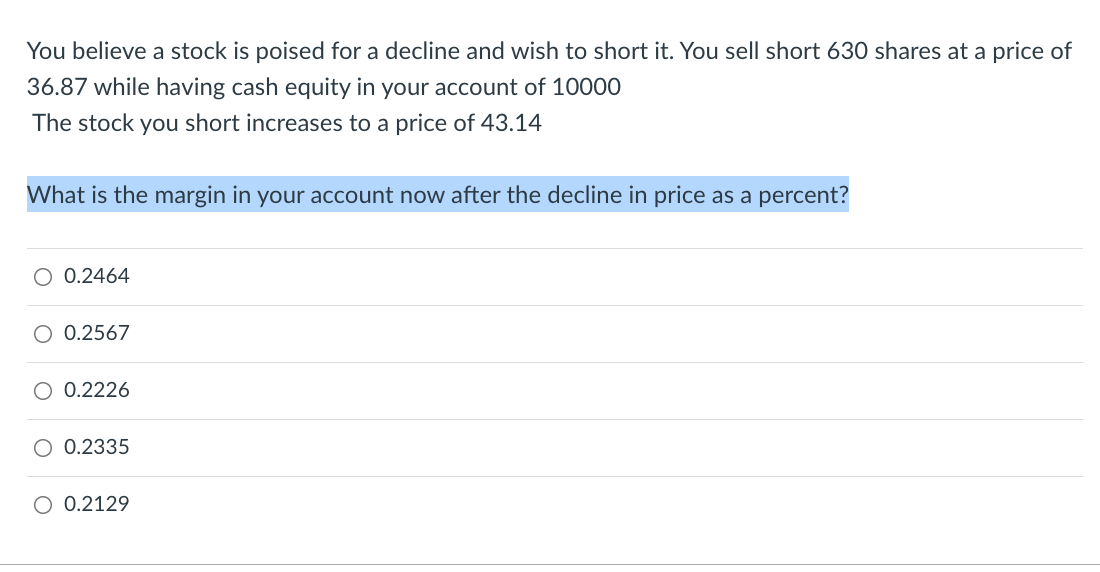Click the 0.2335 answer label text
The image size is (1100, 572).
coord(97,446)
